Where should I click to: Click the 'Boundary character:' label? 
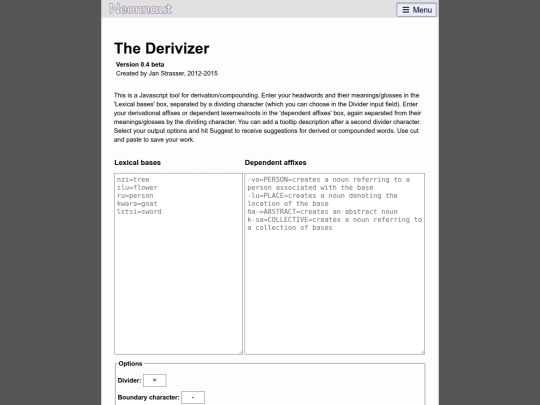click(148, 397)
